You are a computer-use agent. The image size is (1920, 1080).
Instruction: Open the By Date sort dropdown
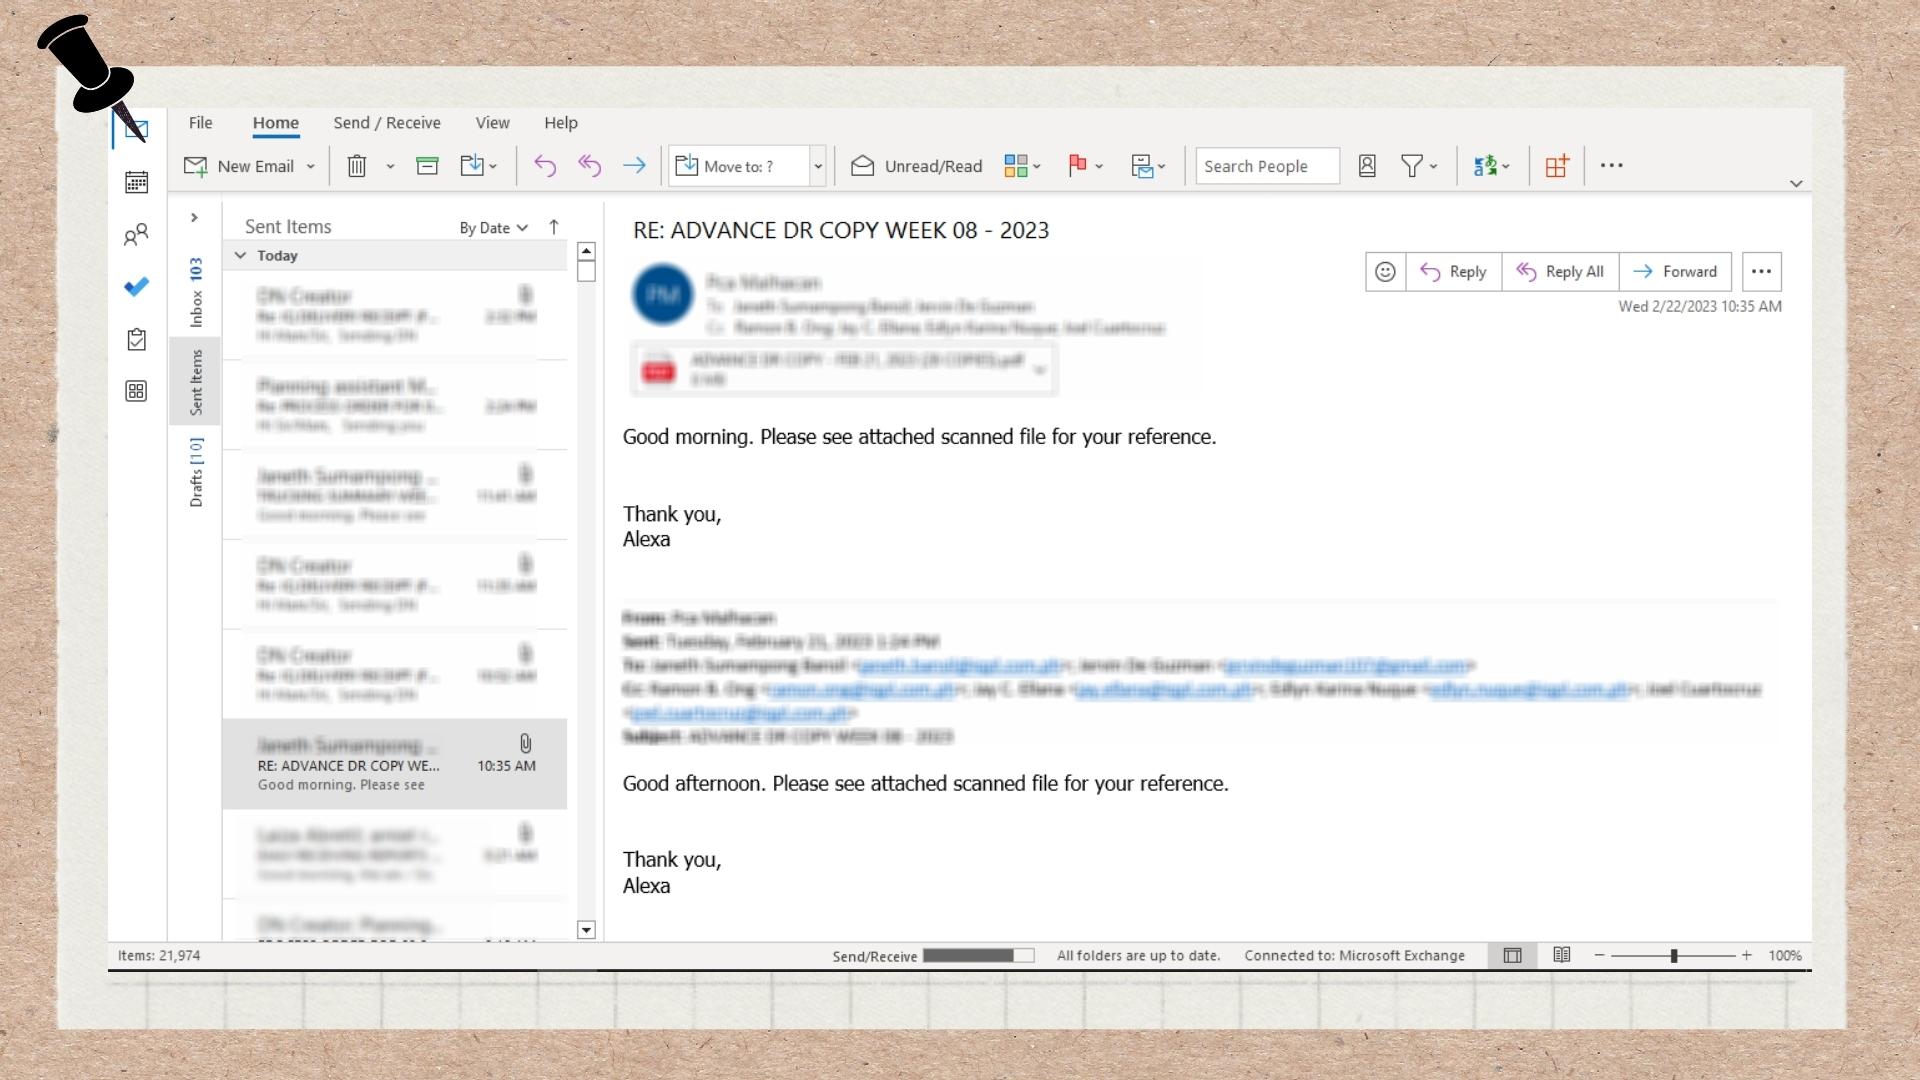point(493,228)
